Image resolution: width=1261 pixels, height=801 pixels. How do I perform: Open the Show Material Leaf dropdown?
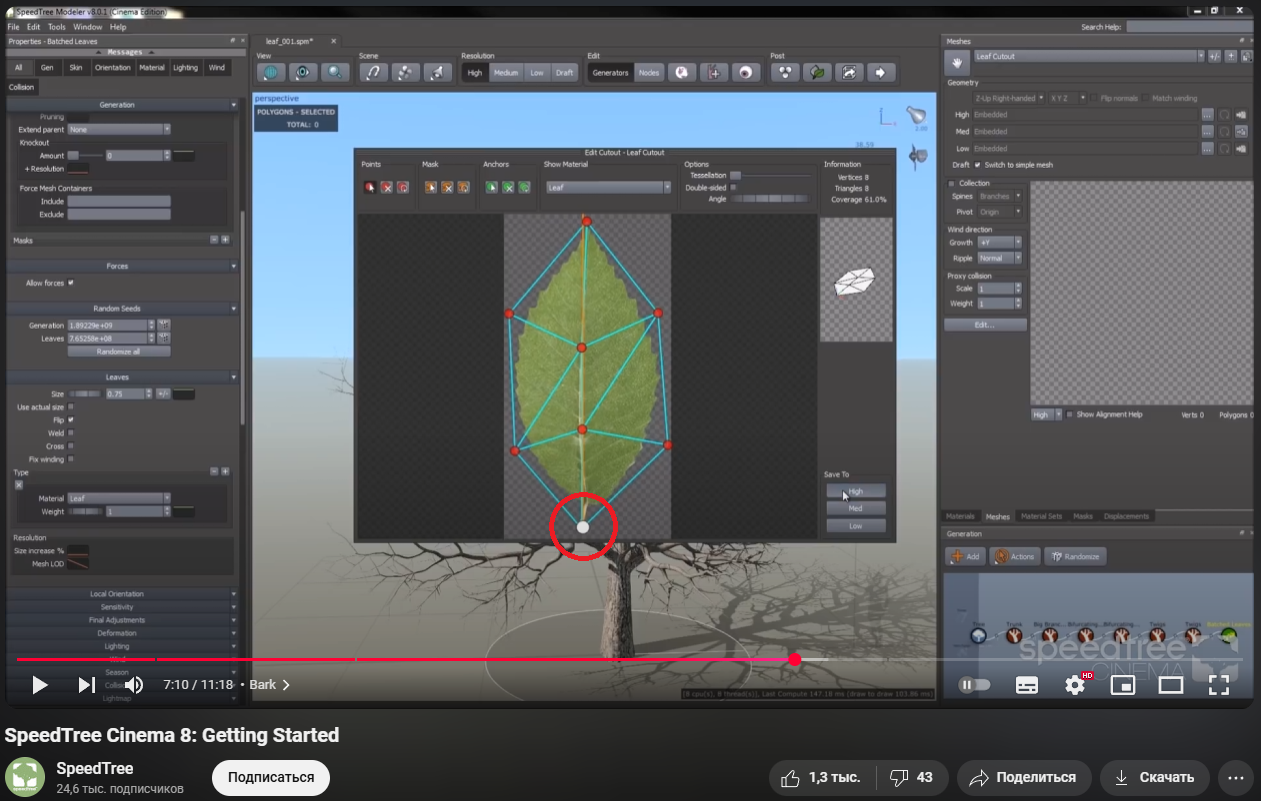[609, 187]
